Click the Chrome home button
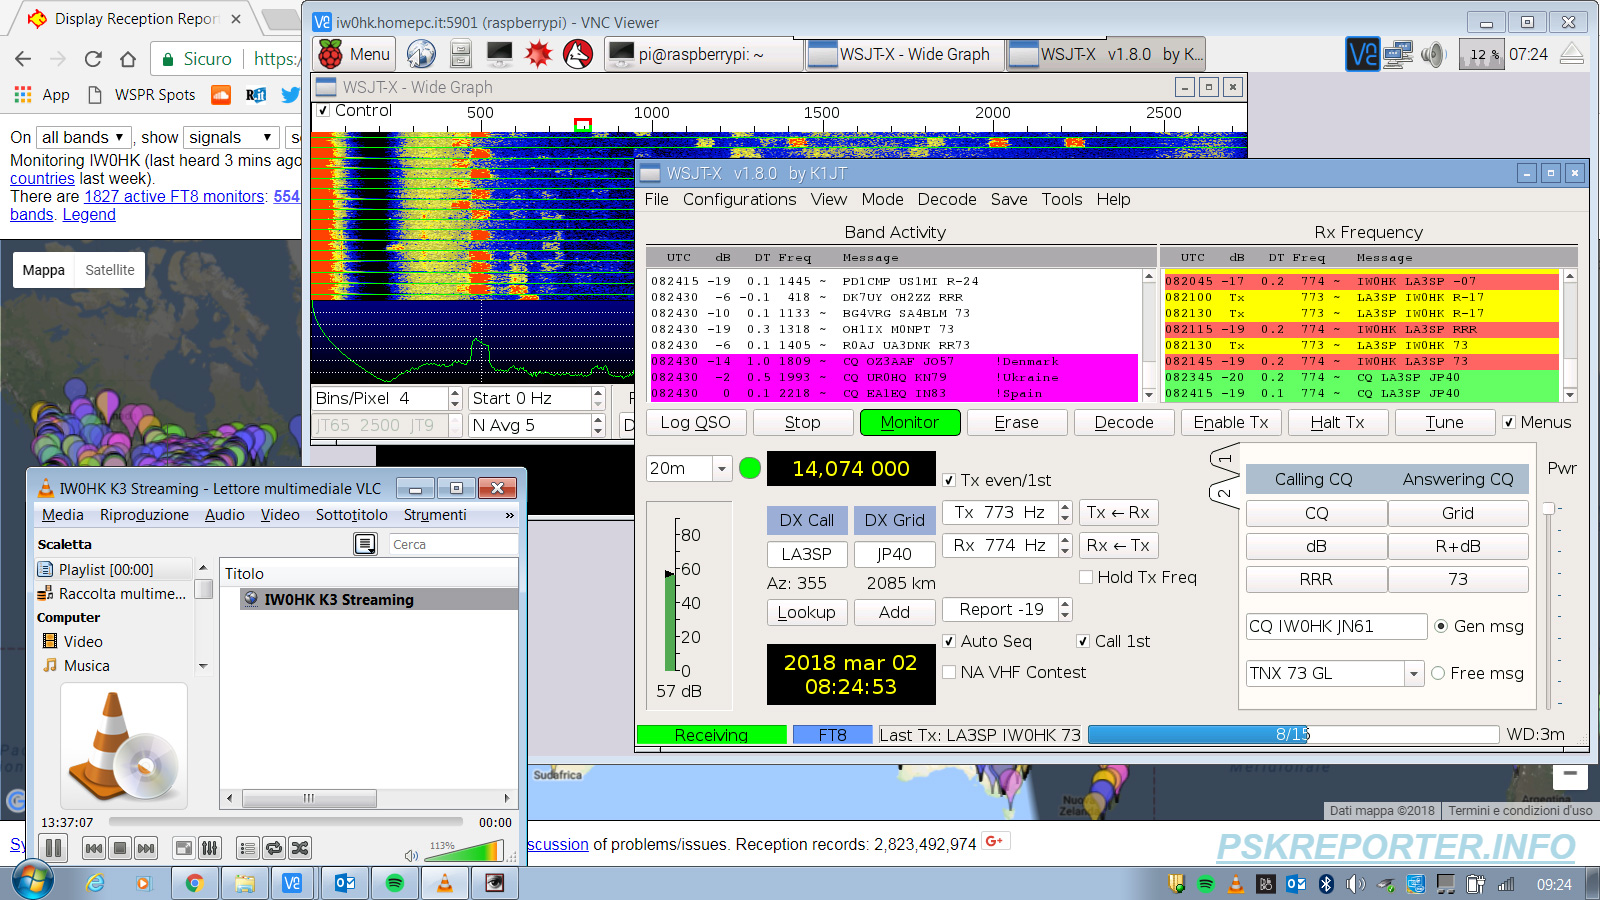The image size is (1600, 900). 128,59
